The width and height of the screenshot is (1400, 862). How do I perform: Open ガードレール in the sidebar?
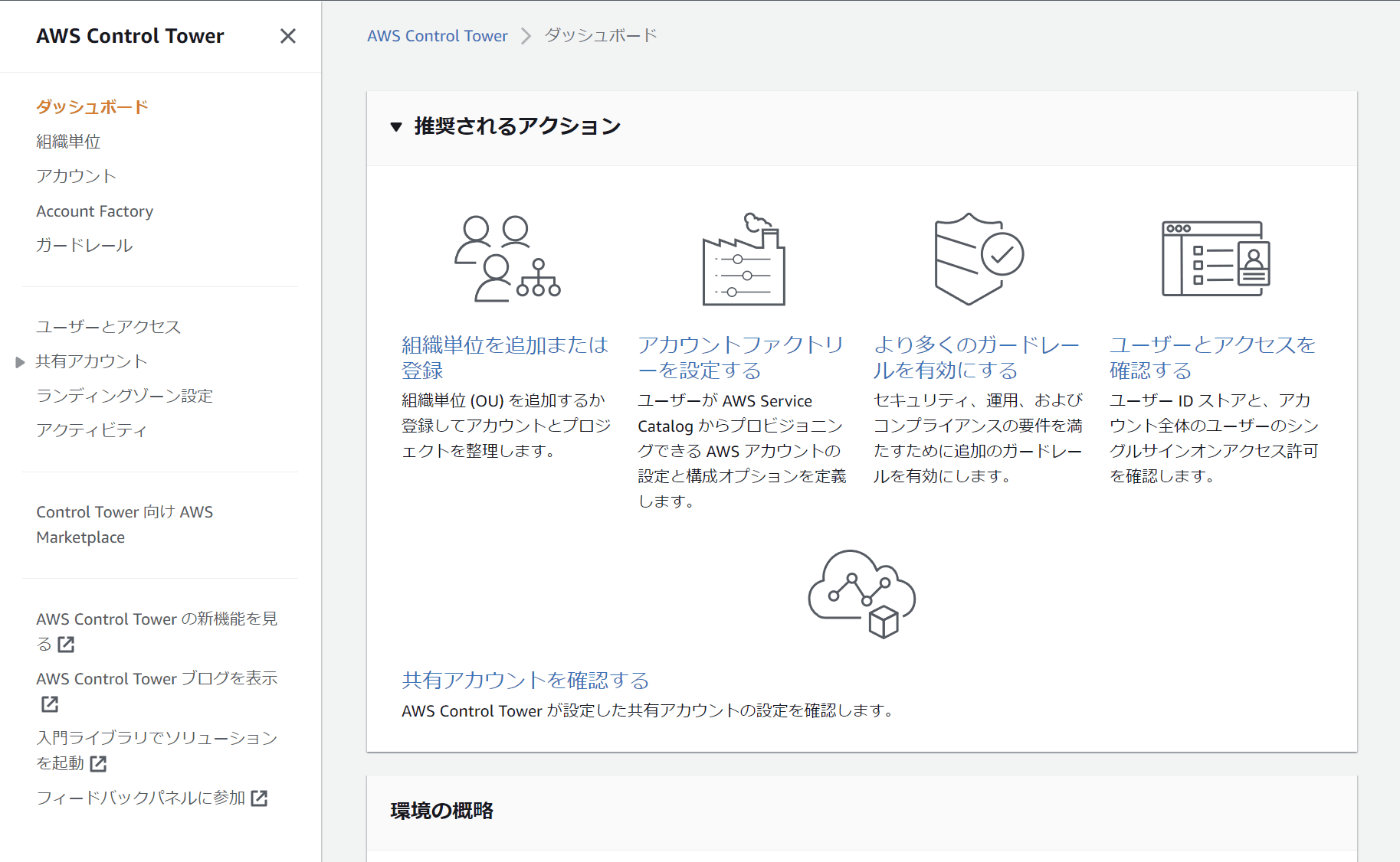coord(84,245)
